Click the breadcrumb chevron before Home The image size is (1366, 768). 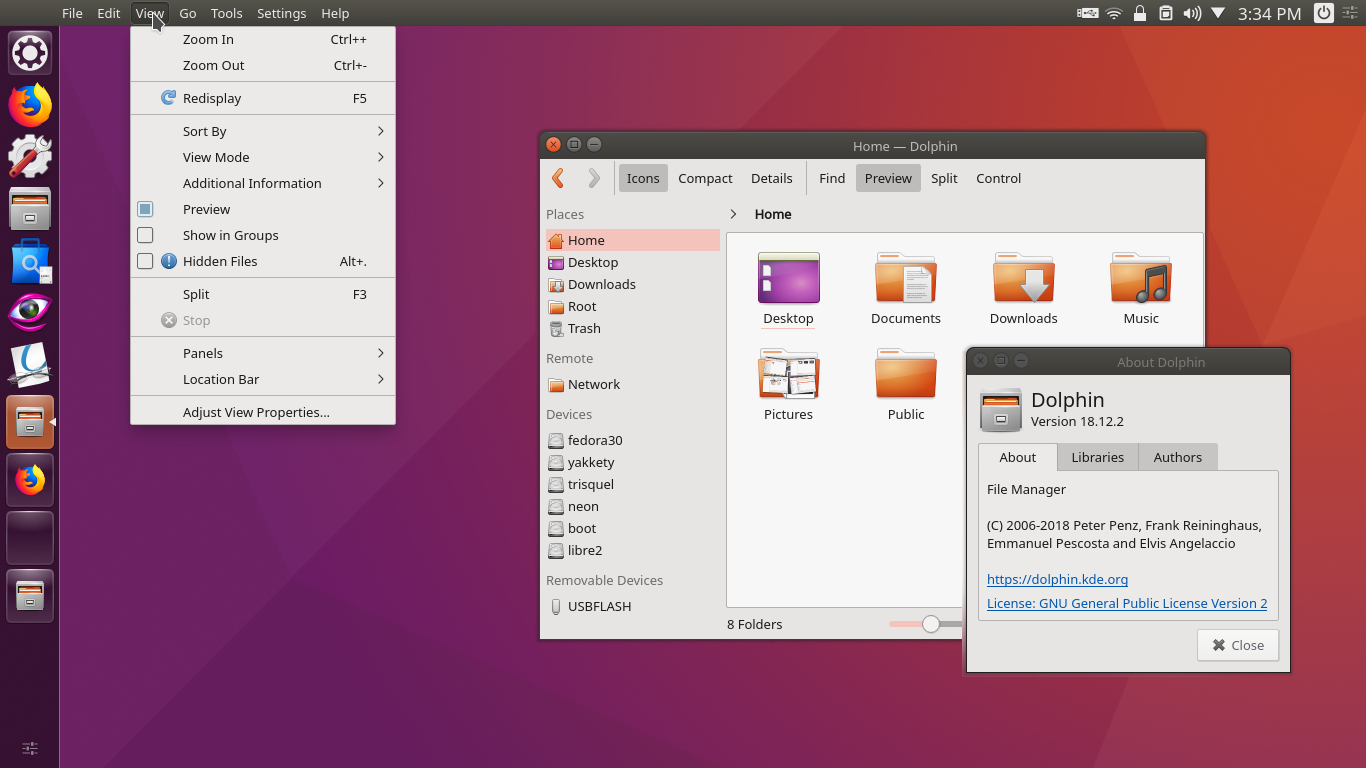click(x=733, y=214)
